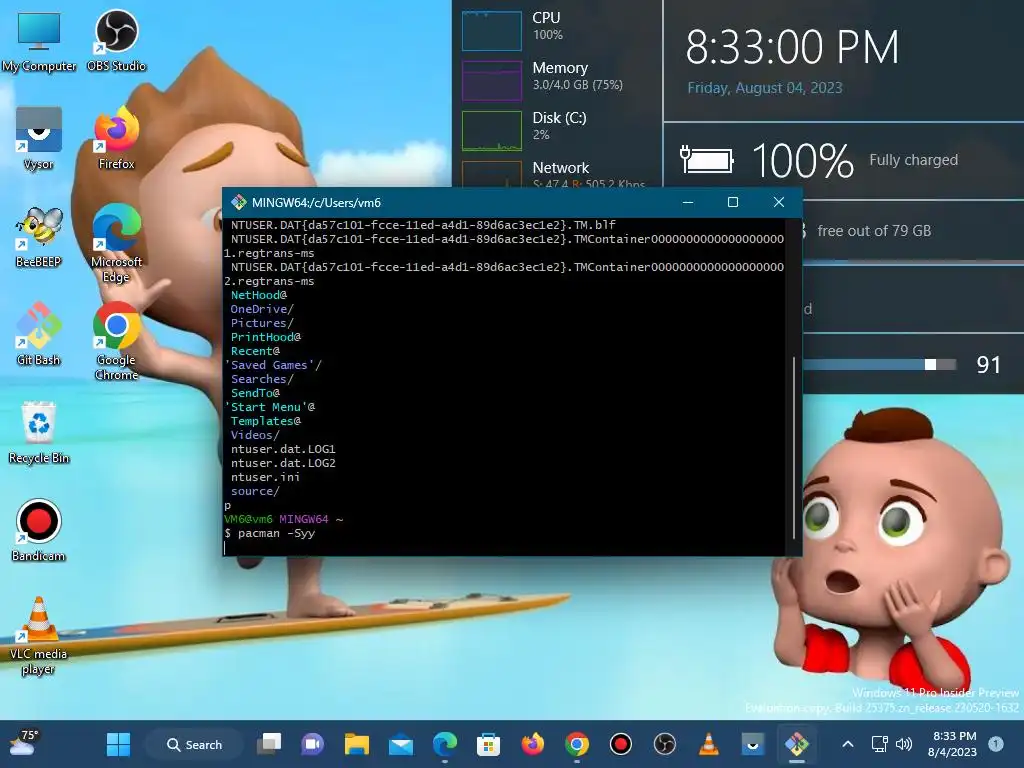Screen dimensions: 1024x768
Task: Click 'PrintHood@' in terminal listing
Action: pyautogui.click(x=266, y=337)
